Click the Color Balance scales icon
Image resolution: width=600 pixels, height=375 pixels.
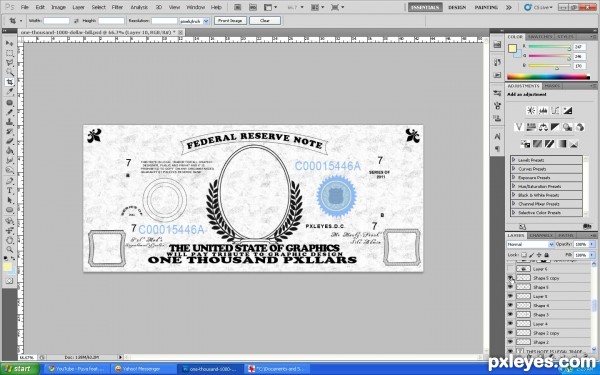tap(543, 127)
